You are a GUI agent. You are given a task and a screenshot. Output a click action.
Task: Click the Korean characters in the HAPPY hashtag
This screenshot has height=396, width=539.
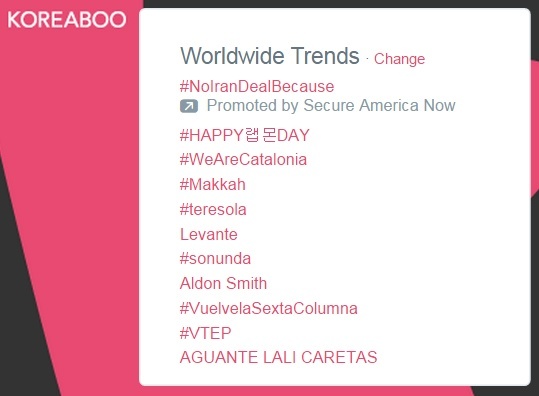coord(261,135)
